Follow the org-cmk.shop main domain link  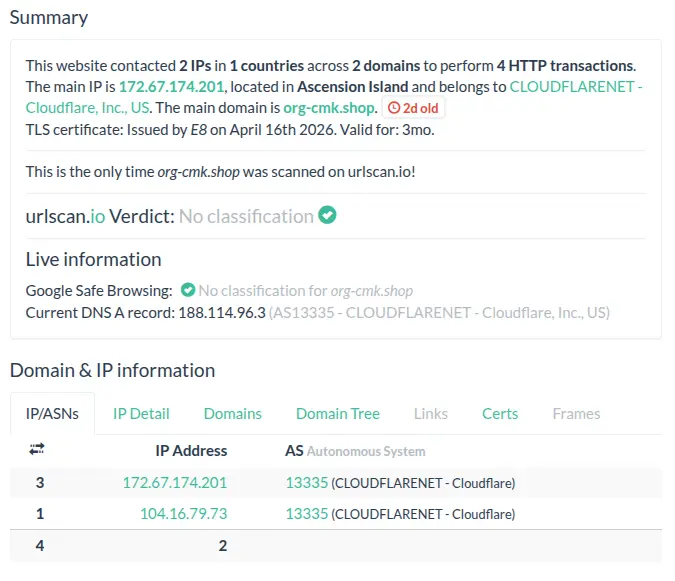pyautogui.click(x=330, y=108)
